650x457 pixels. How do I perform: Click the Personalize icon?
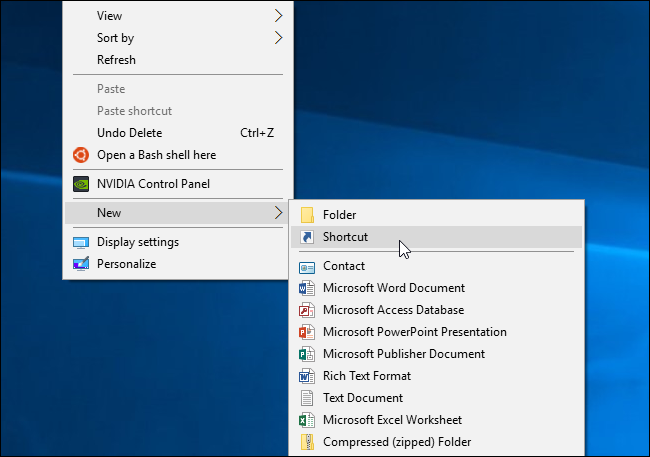point(81,264)
